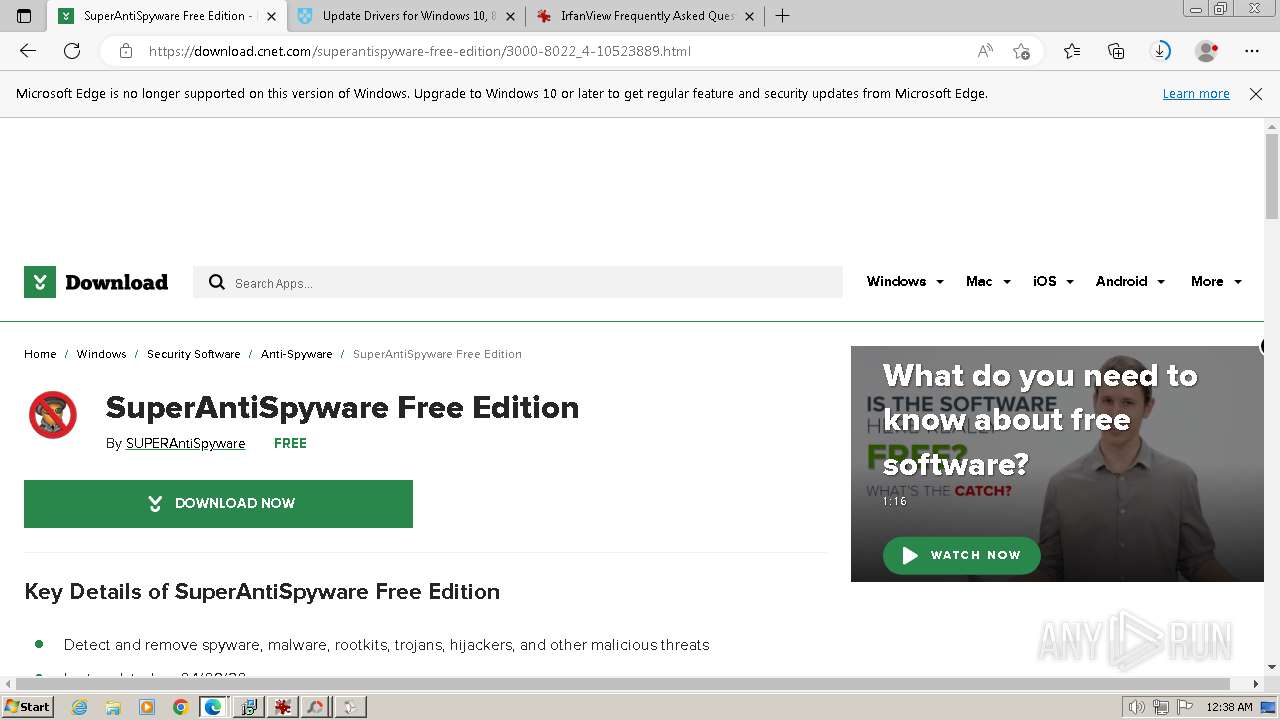Refresh the current page
This screenshot has height=720, width=1280.
pos(72,51)
